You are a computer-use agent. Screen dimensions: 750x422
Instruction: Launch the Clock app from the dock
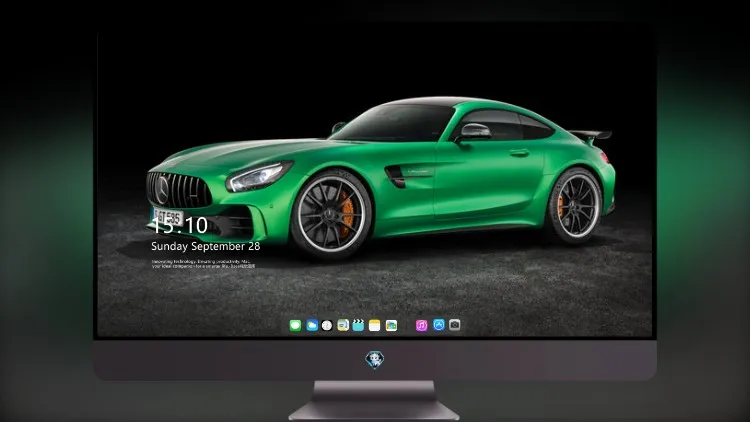point(327,325)
